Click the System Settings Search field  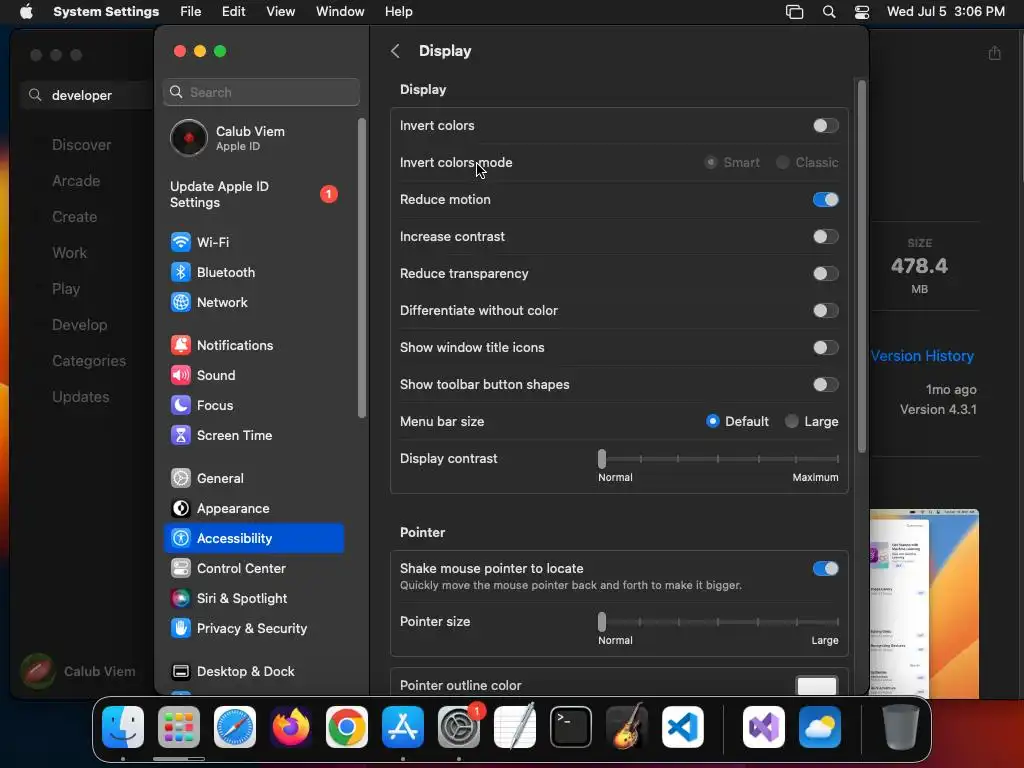[x=261, y=92]
